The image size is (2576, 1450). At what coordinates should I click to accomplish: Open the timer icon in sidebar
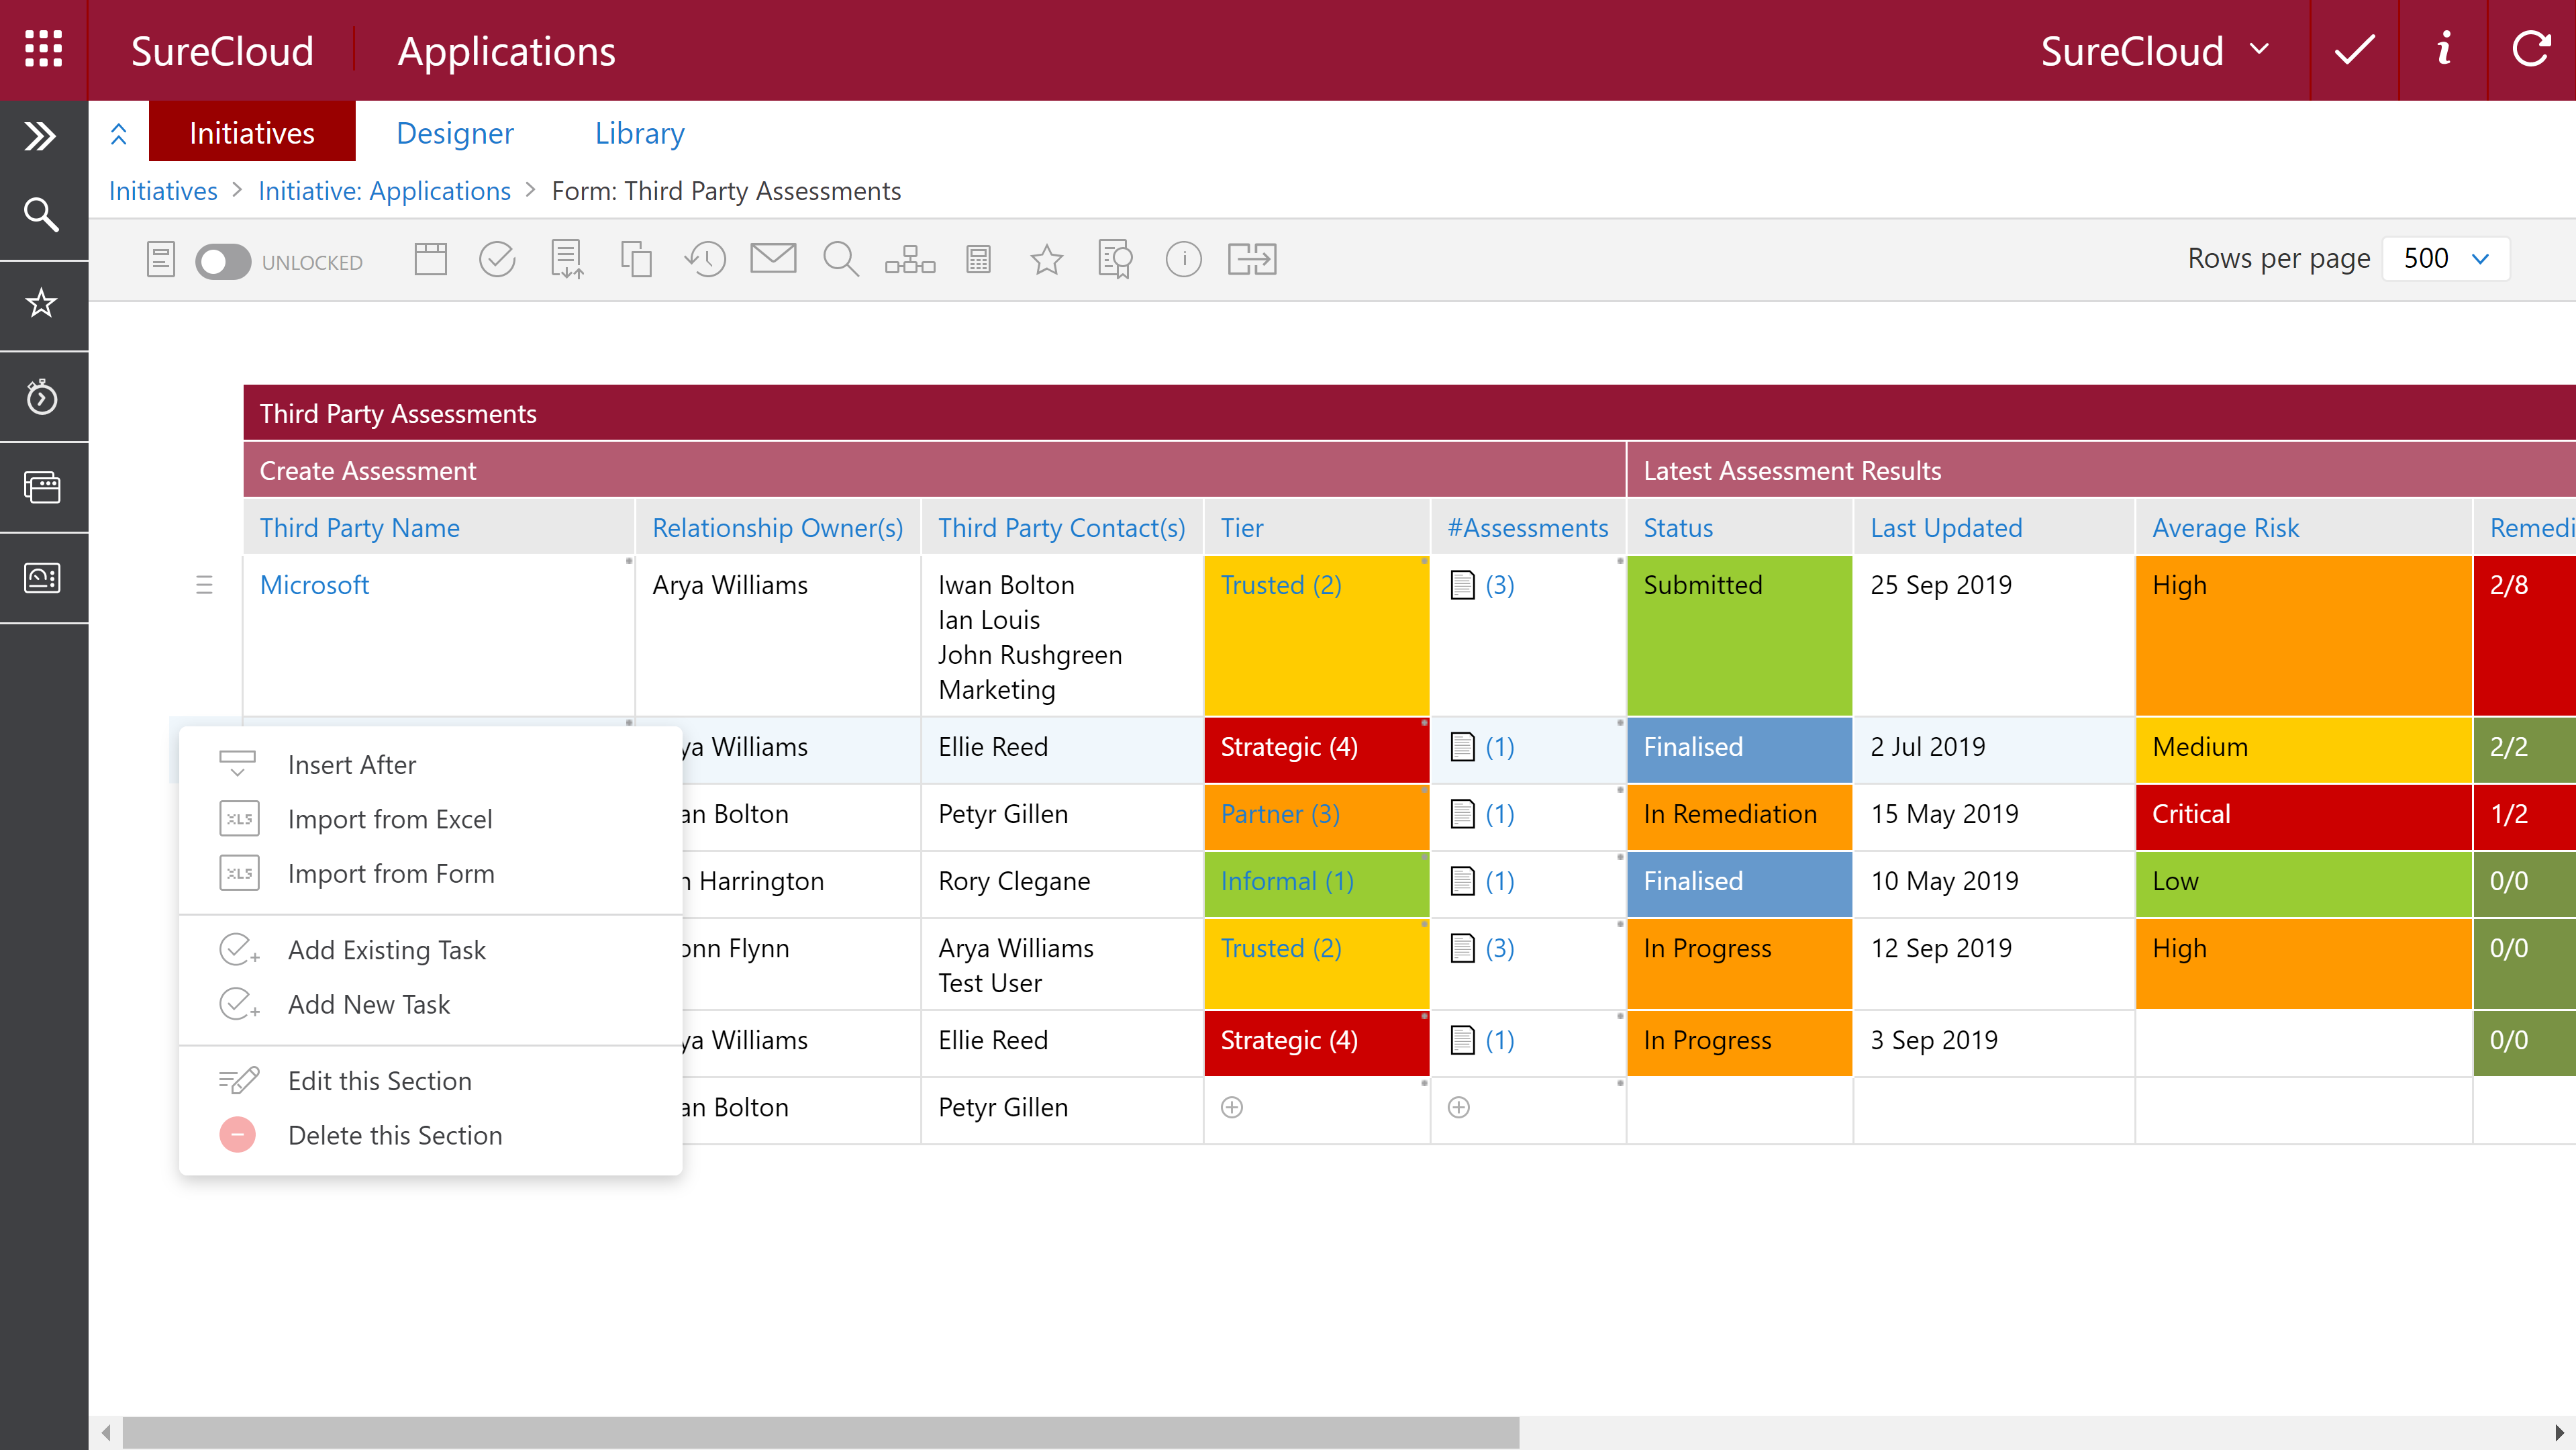point(41,397)
